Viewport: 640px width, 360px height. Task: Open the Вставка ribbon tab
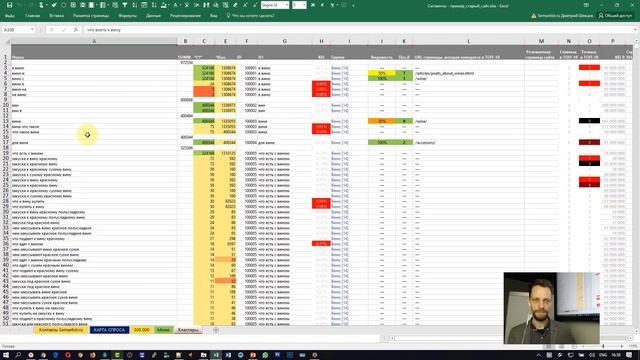tap(56, 16)
